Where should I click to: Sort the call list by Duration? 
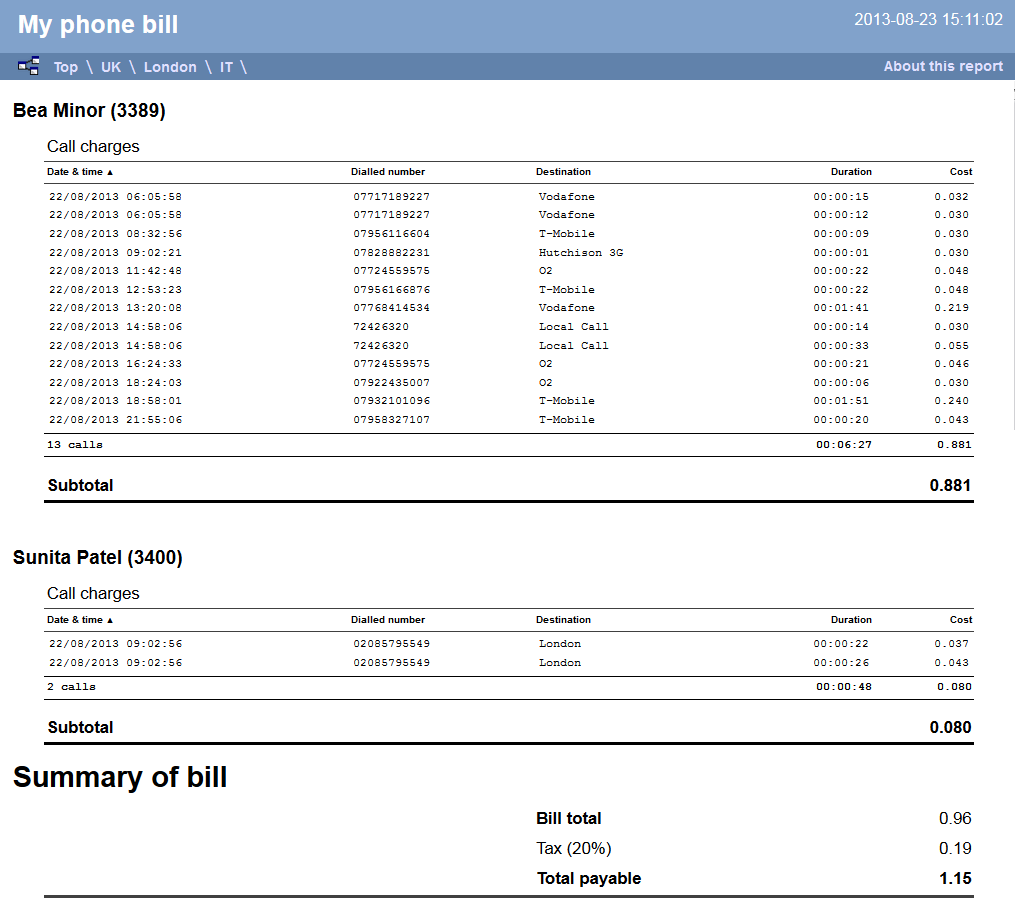851,171
